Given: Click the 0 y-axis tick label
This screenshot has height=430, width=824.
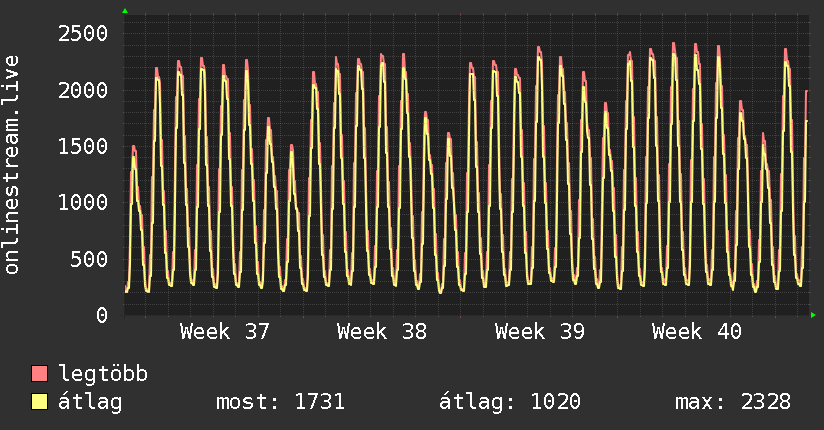Looking at the screenshot, I should 102,315.
